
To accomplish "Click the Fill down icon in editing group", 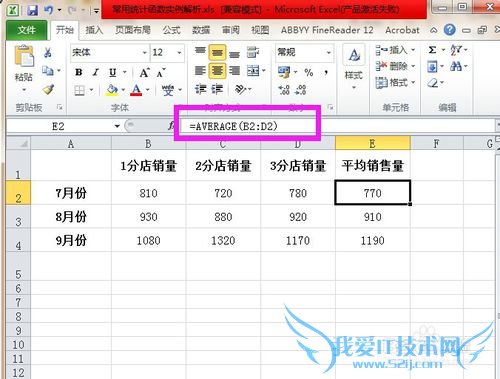I will coord(432,67).
